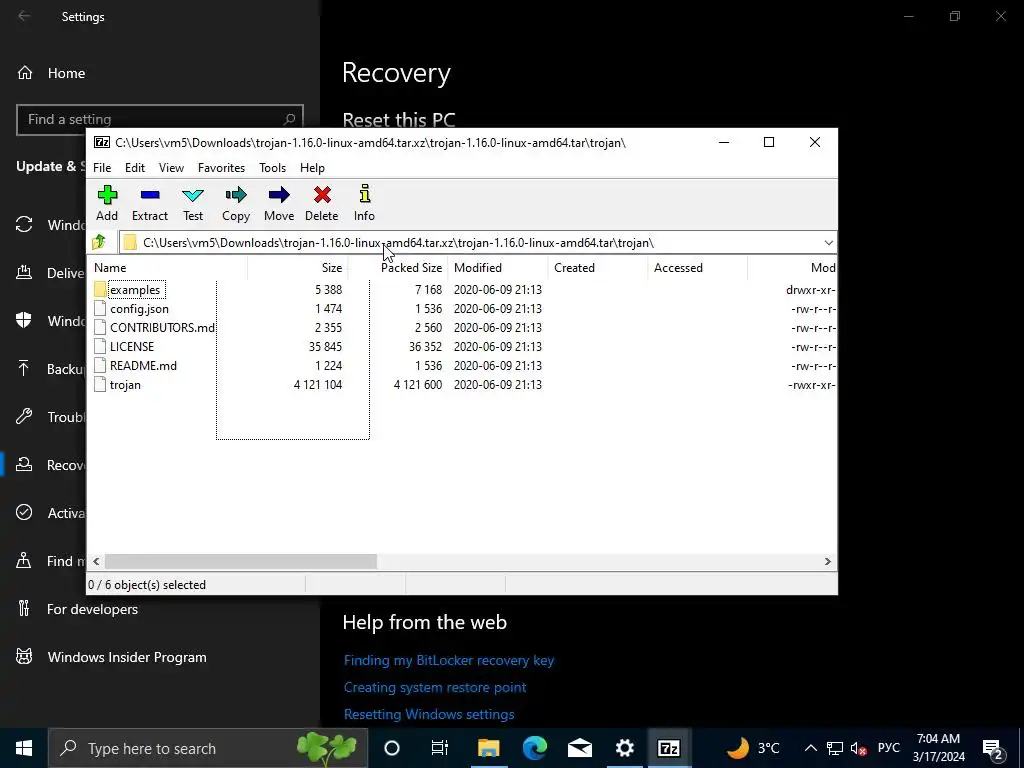Click the Find a setting search box
Viewport: 1024px width, 768px height.
point(160,120)
